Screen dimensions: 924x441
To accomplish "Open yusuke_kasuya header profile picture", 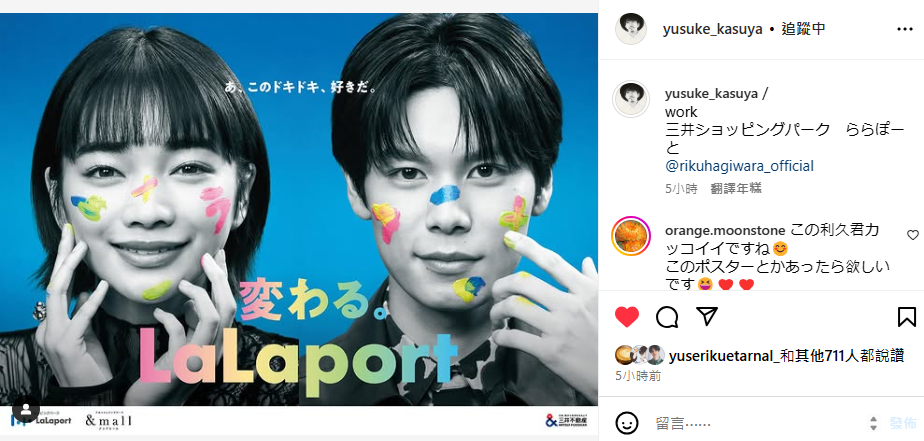I will (x=631, y=28).
